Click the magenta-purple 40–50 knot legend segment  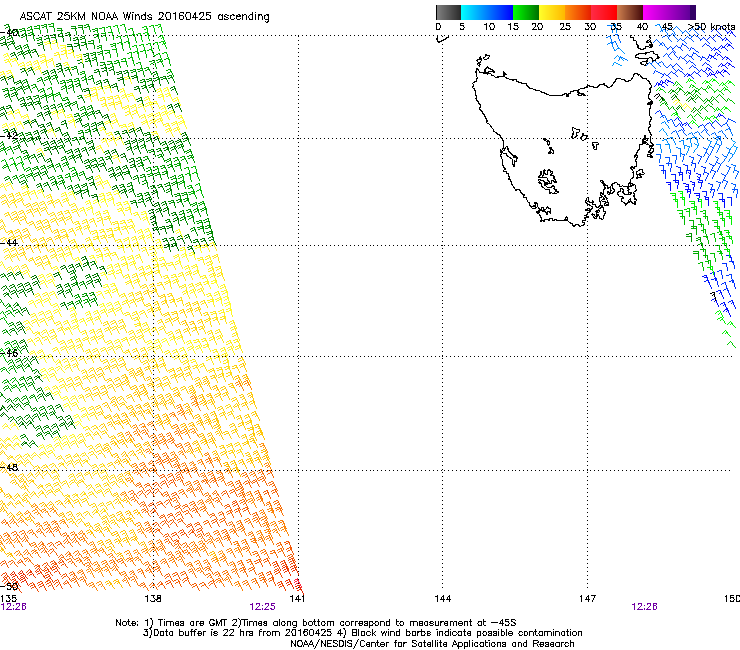click(x=669, y=12)
